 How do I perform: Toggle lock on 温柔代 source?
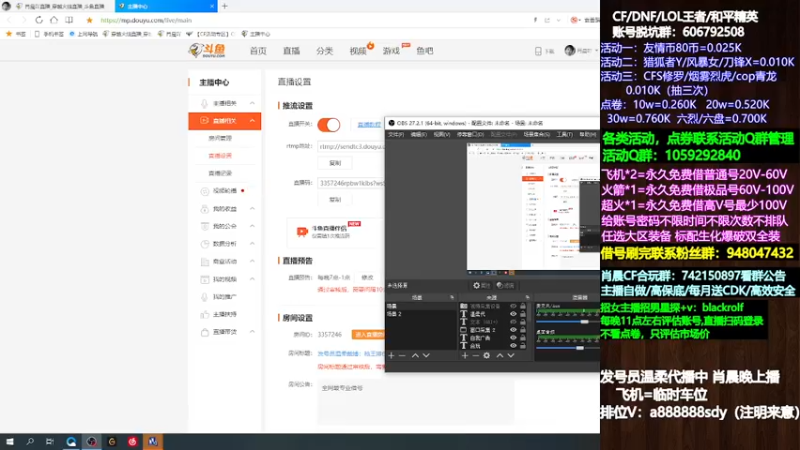click(x=523, y=314)
